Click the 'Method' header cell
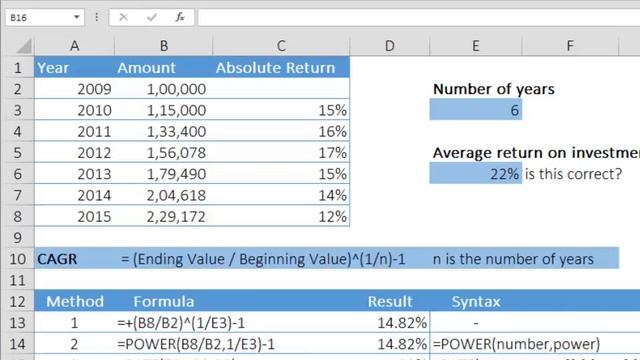 (x=74, y=302)
